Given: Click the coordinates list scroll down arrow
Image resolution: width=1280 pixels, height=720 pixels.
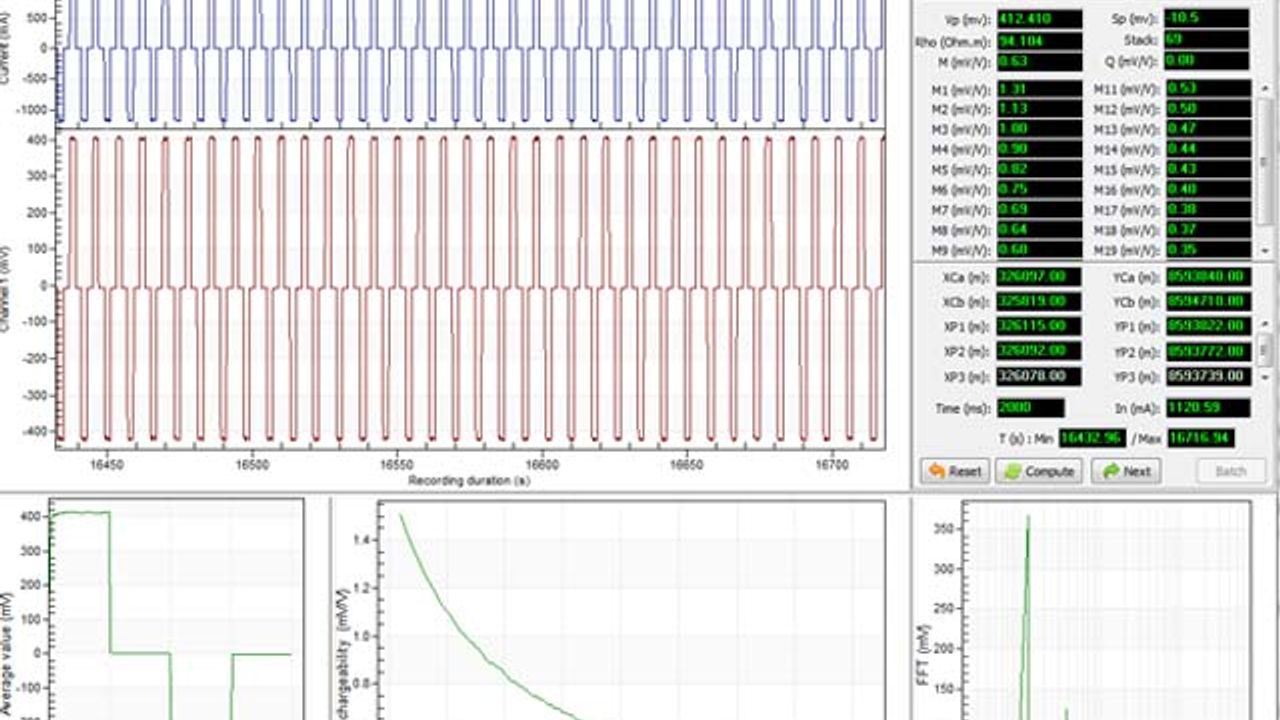Looking at the screenshot, I should 1264,377.
